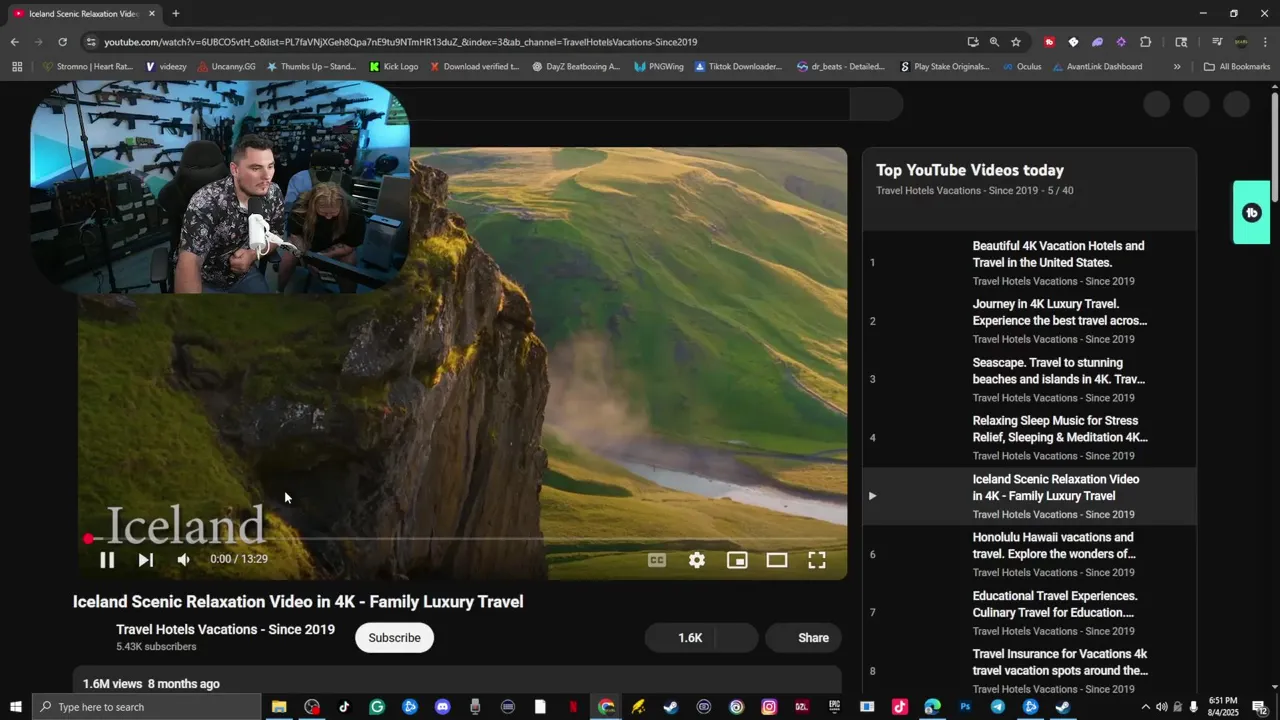
Task: Choose 'Honolulu Hawaii vacations and travel' video
Action: click(x=1029, y=554)
